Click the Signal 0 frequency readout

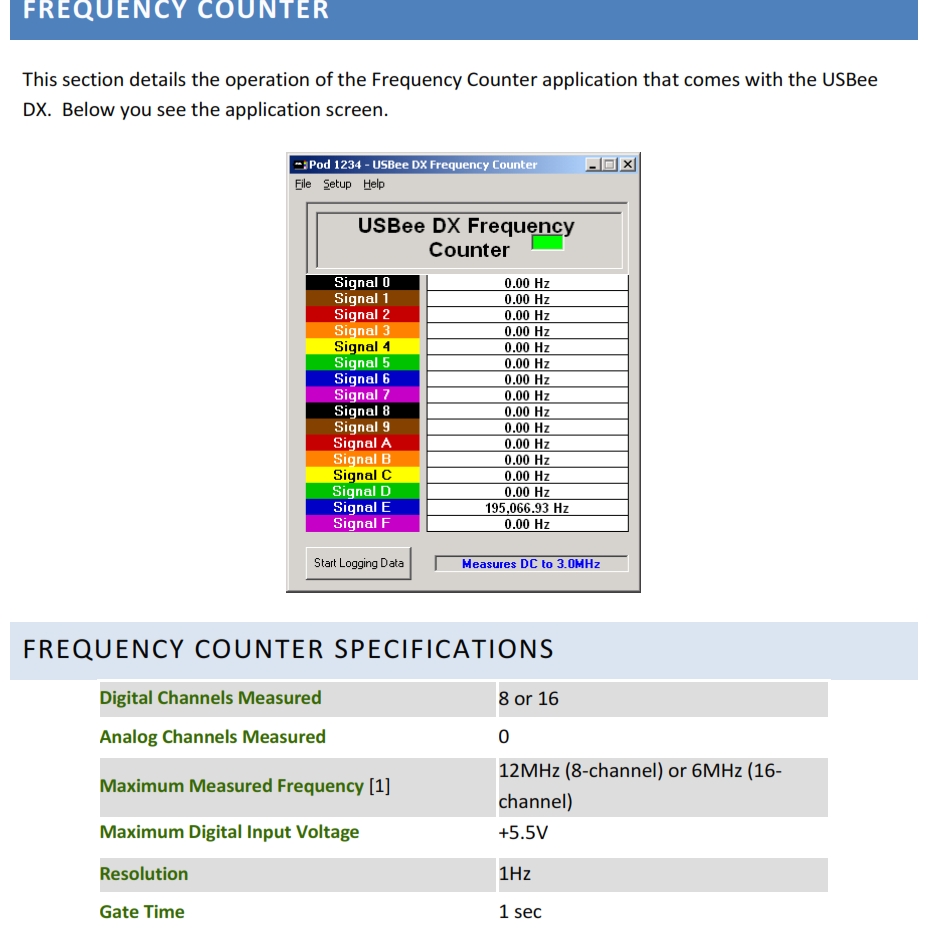point(527,283)
